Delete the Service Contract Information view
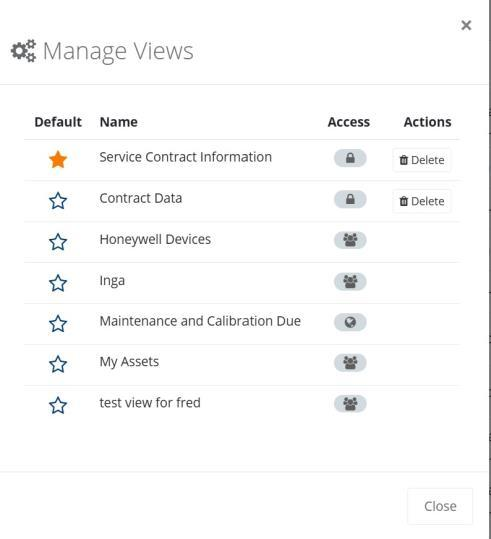 coord(422,160)
